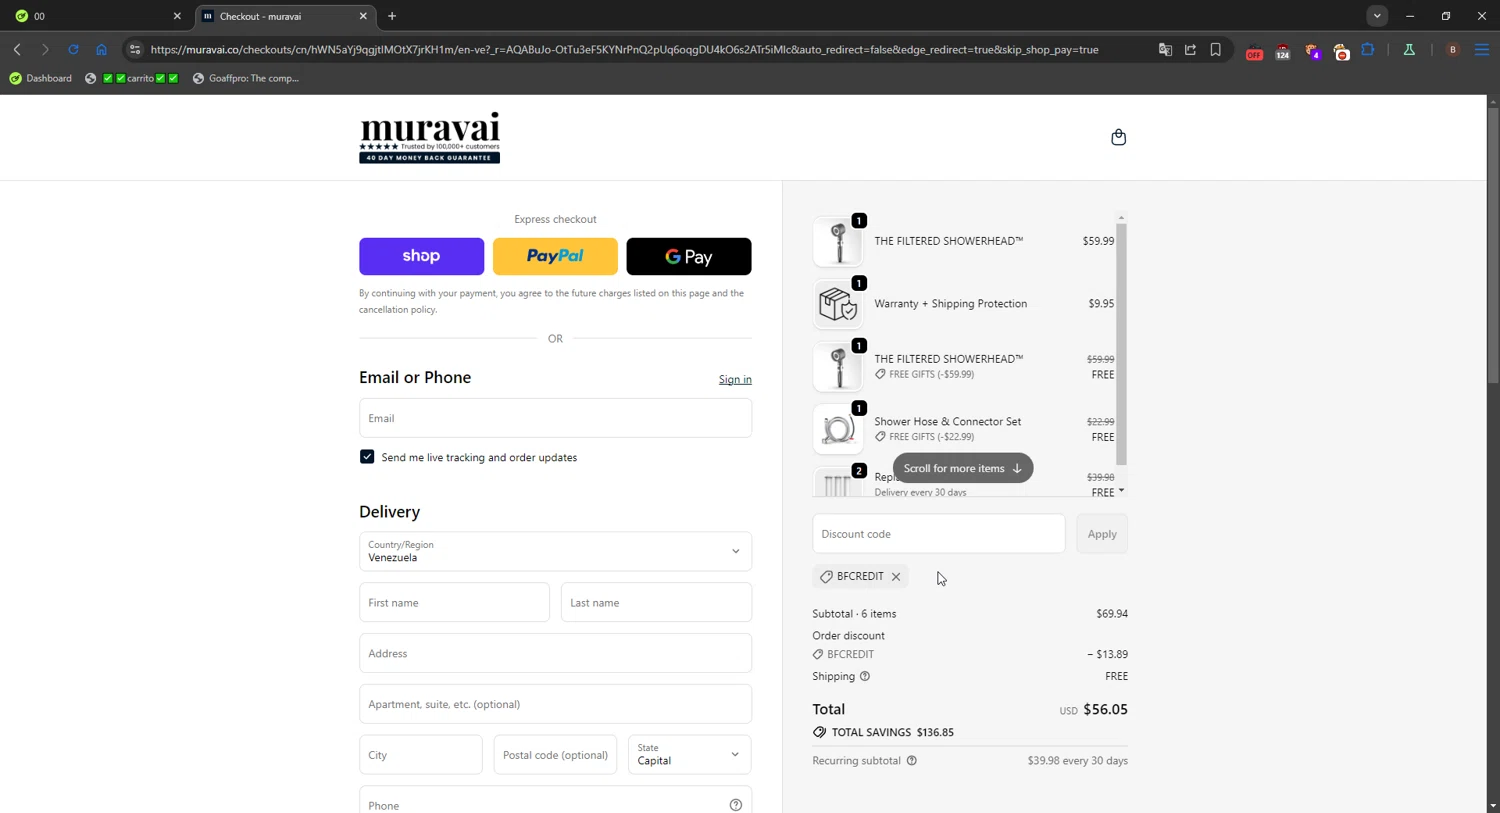Open tab search dropdown in title bar
The height and width of the screenshot is (813, 1500).
[x=1377, y=16]
